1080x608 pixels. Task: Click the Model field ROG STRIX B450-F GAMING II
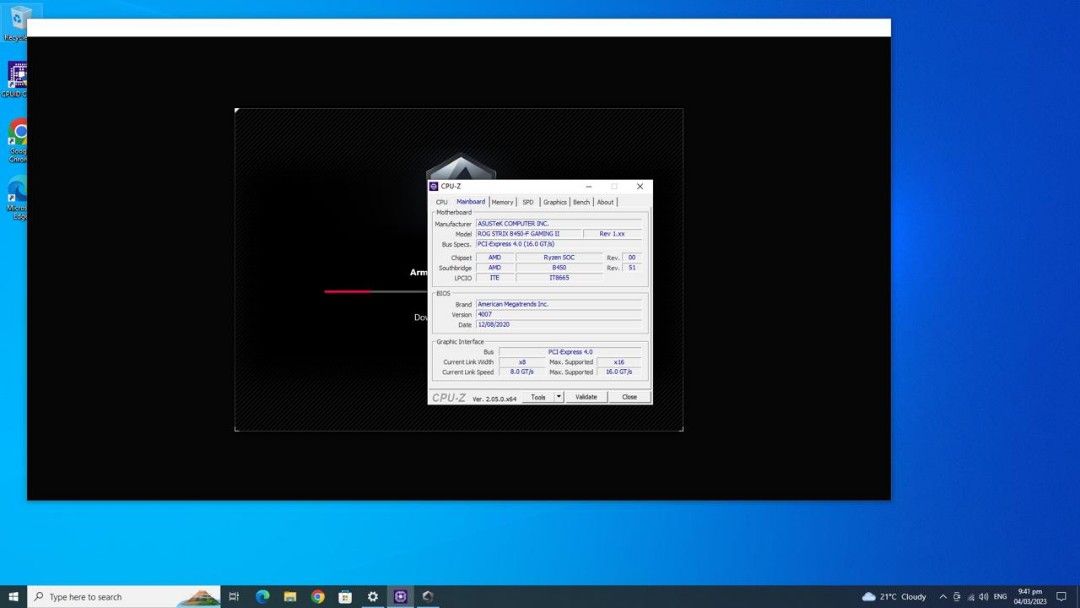[529, 233]
